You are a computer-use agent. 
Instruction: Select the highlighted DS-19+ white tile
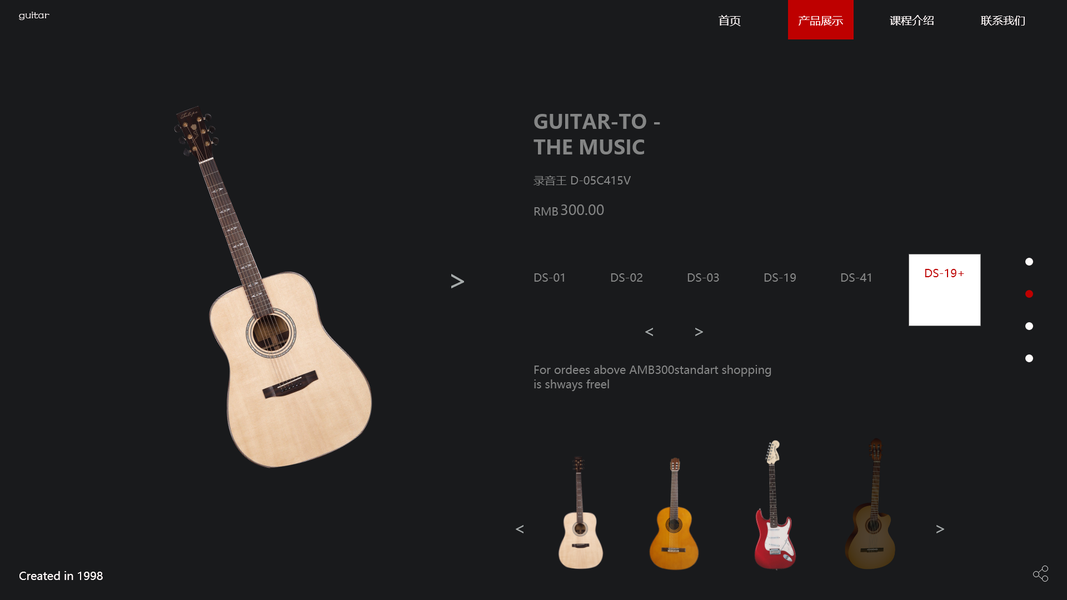(x=945, y=290)
